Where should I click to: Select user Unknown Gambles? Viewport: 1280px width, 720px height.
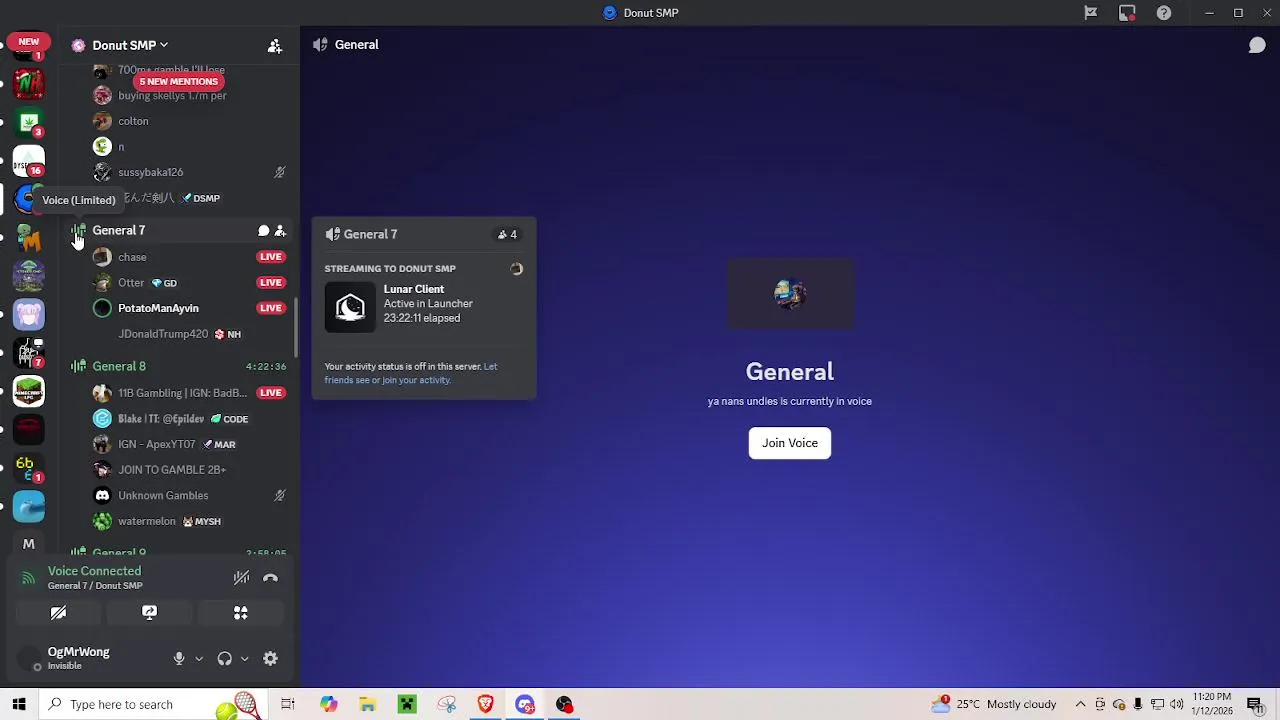[x=163, y=496]
